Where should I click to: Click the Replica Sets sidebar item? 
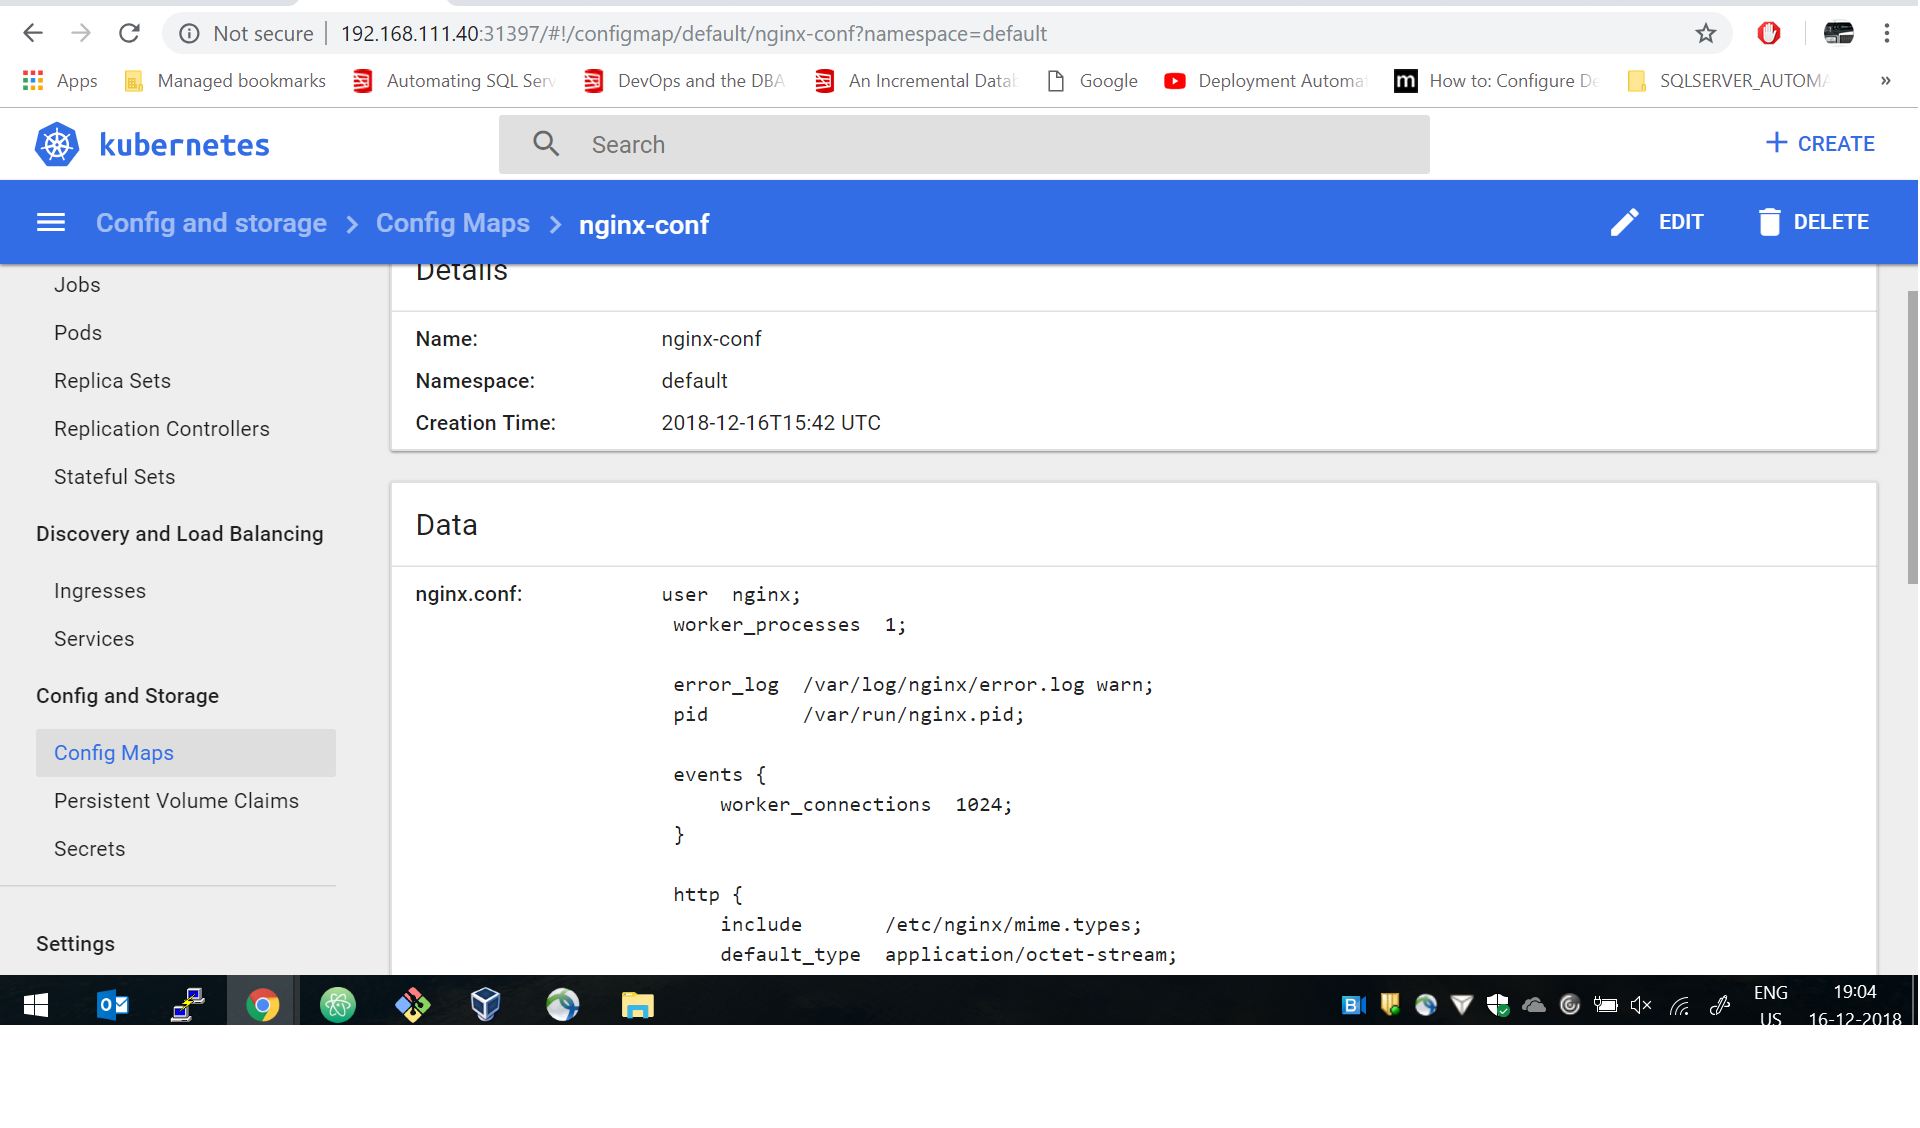tap(111, 380)
